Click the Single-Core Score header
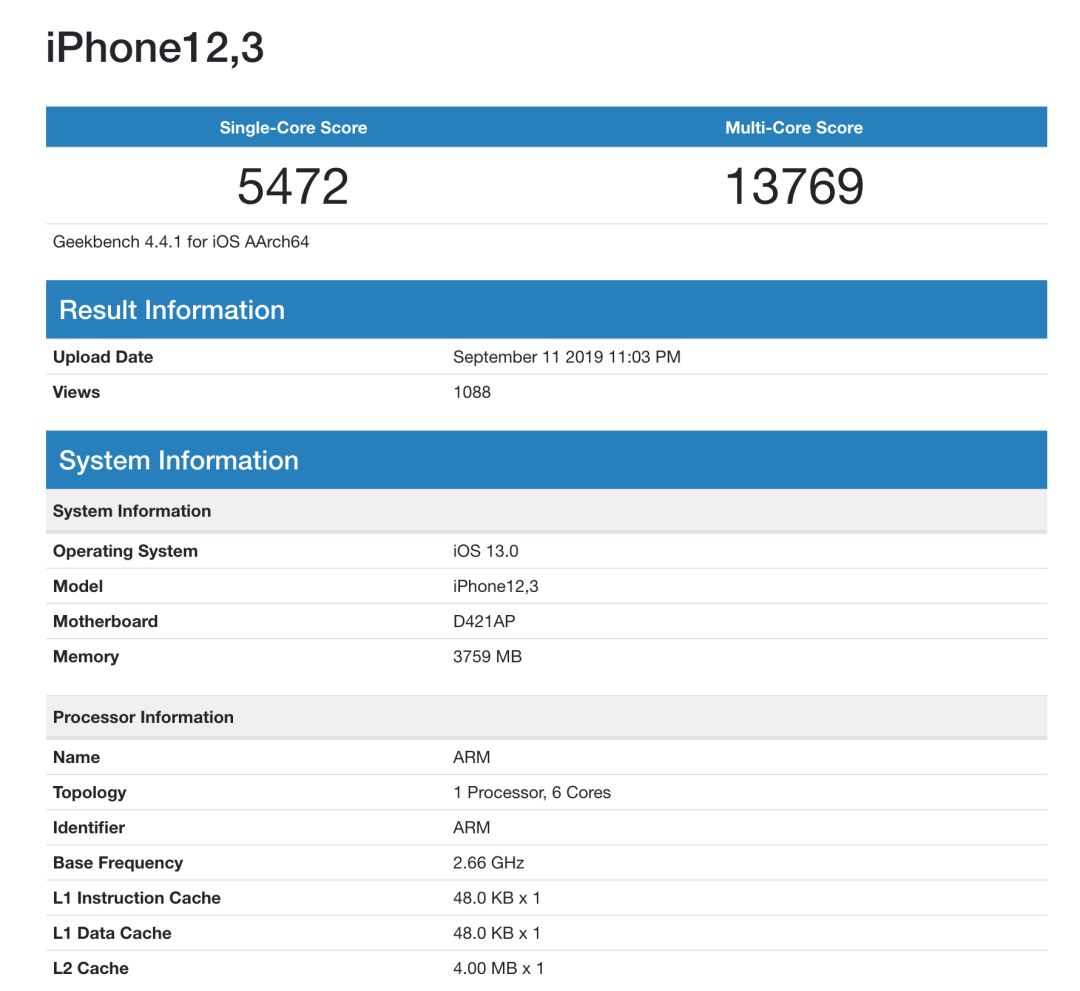 pyautogui.click(x=293, y=127)
